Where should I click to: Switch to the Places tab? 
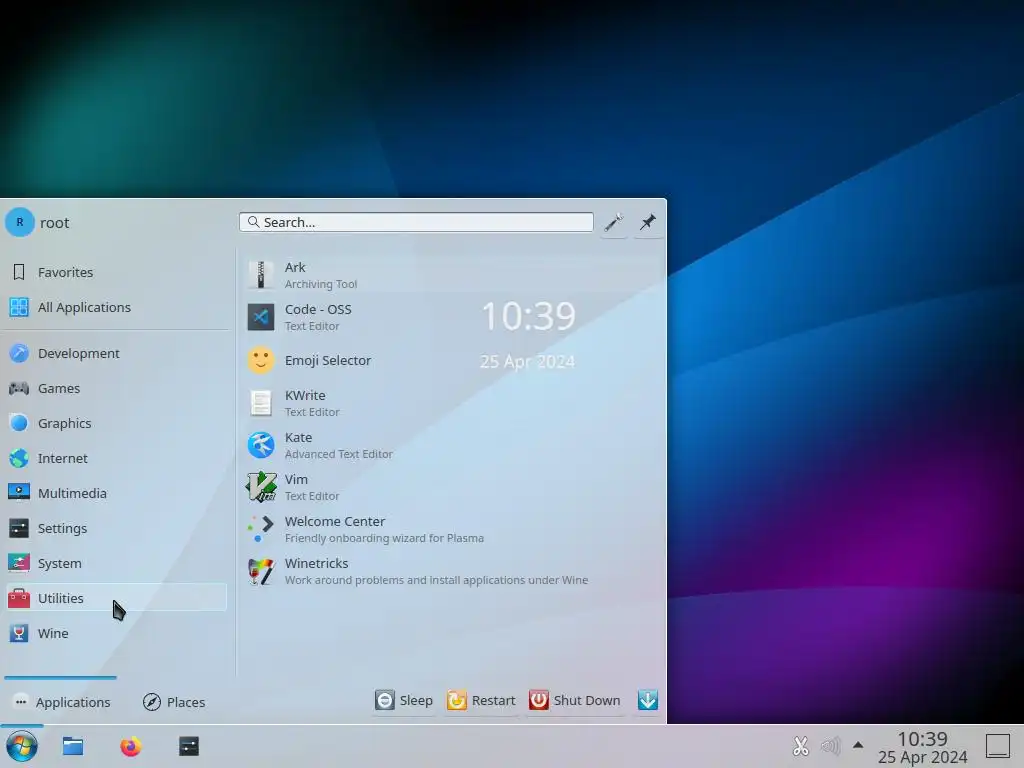[174, 702]
